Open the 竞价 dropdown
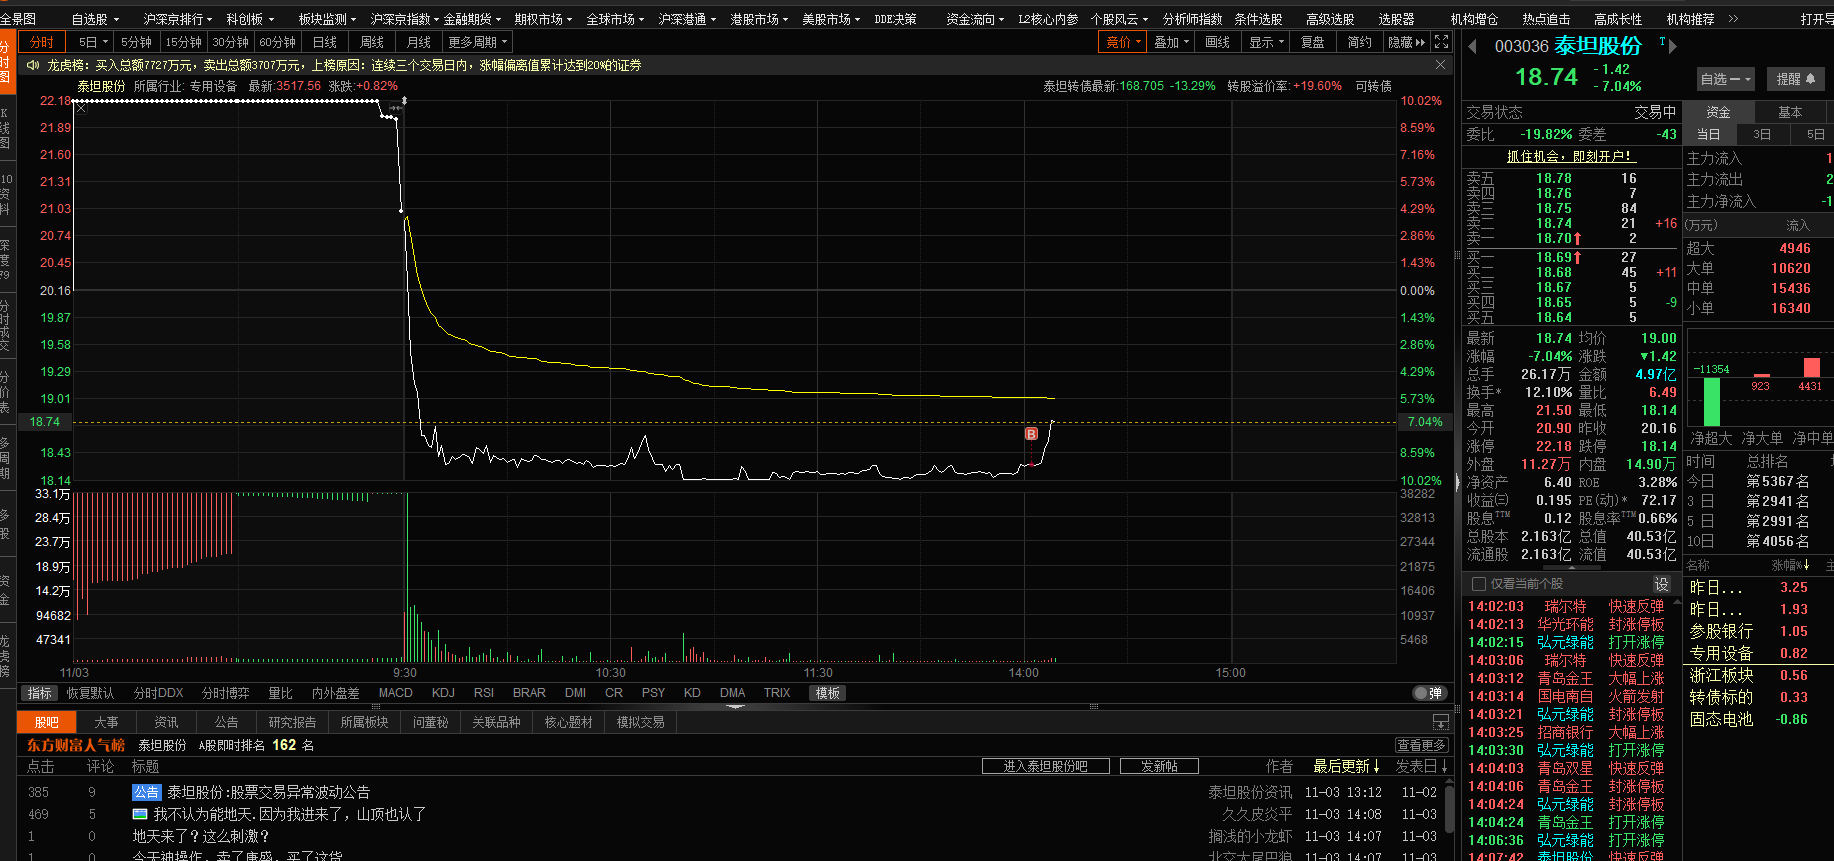Image resolution: width=1834 pixels, height=861 pixels. pyautogui.click(x=1123, y=42)
